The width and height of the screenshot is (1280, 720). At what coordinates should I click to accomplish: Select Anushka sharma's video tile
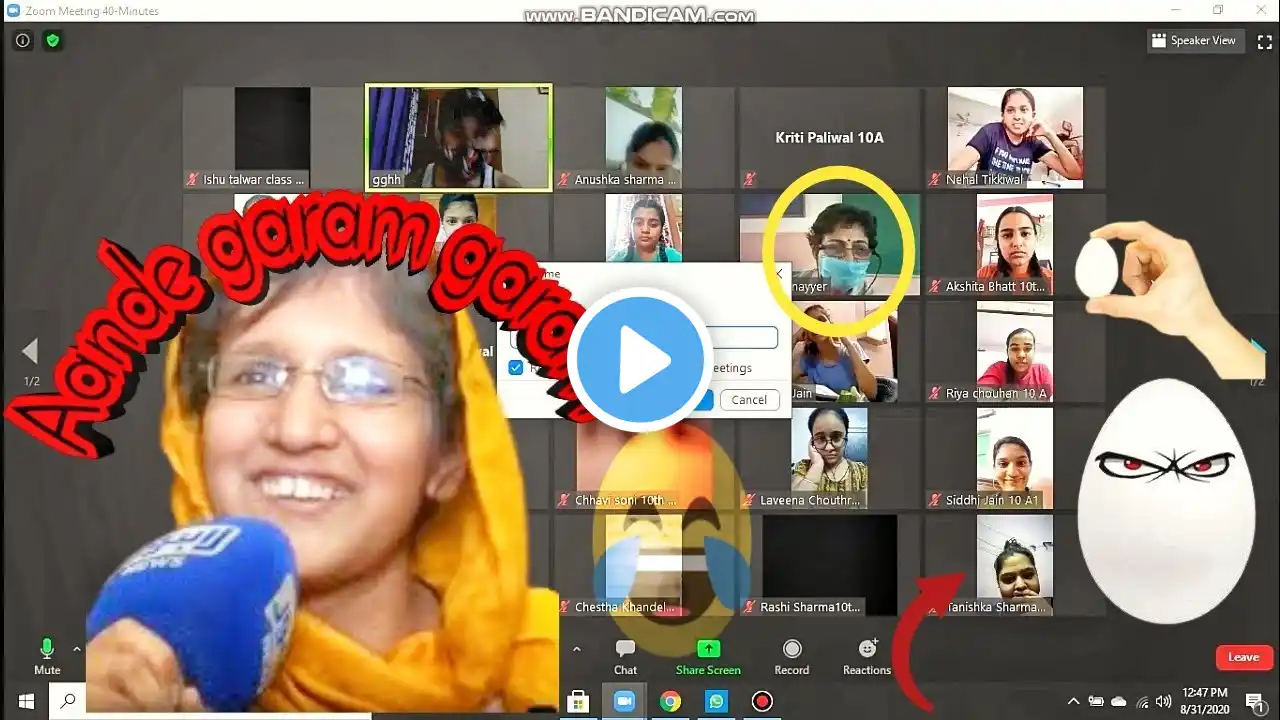coord(644,137)
